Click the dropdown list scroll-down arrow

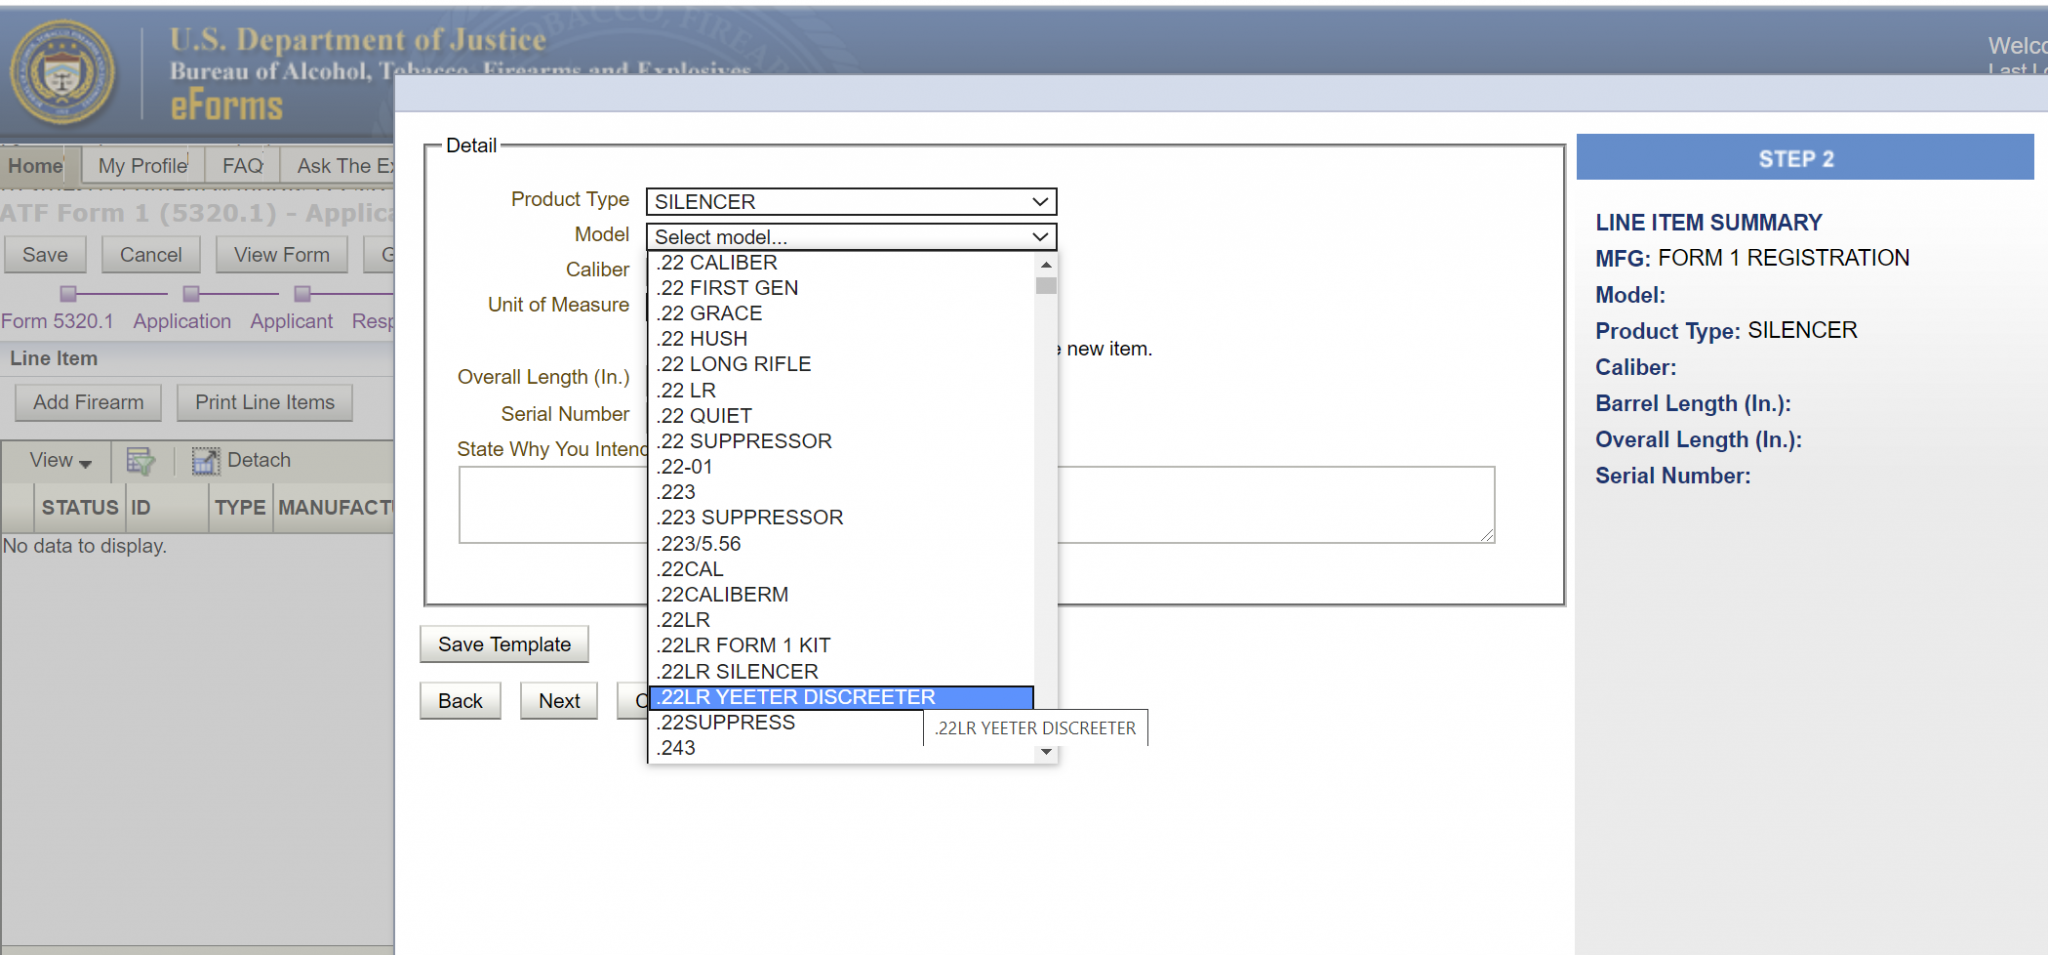[x=1046, y=752]
